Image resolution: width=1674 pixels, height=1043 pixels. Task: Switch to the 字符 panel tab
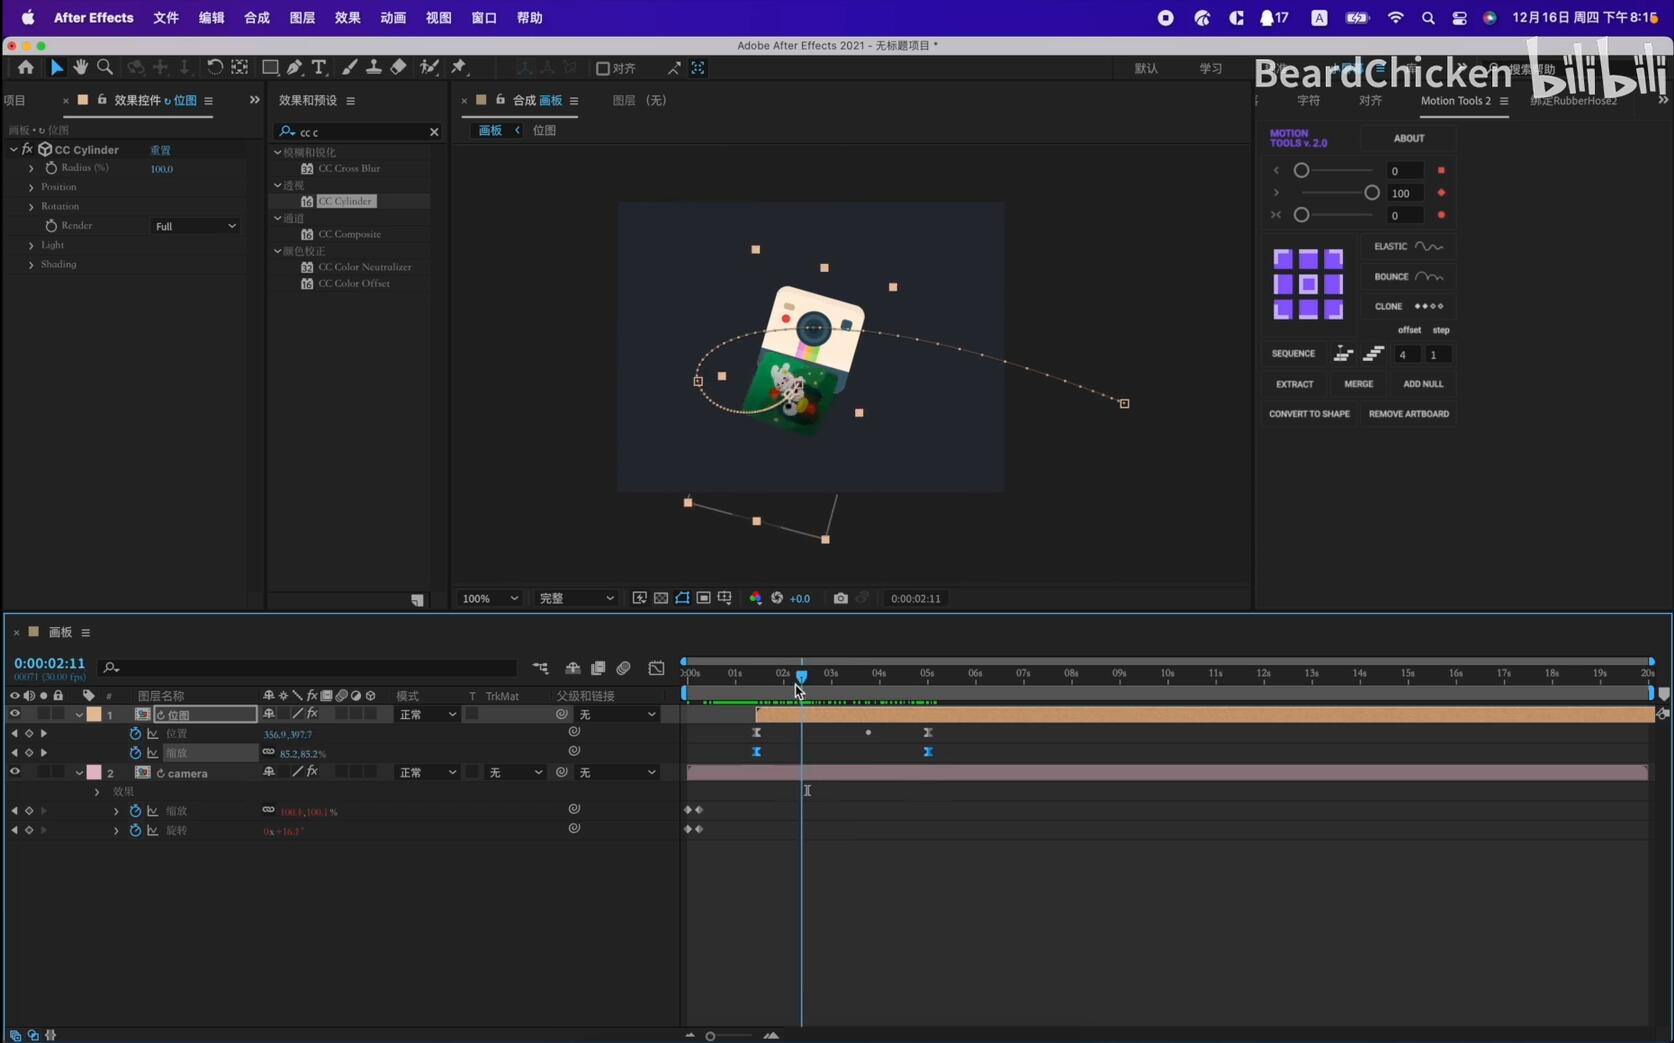point(1308,100)
